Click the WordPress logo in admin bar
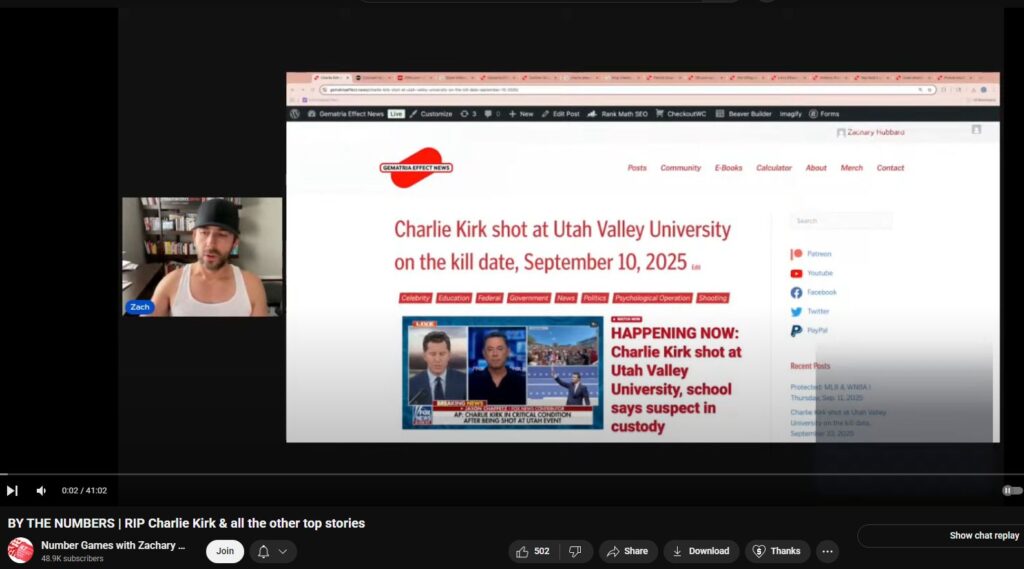1024x569 pixels. (x=295, y=114)
